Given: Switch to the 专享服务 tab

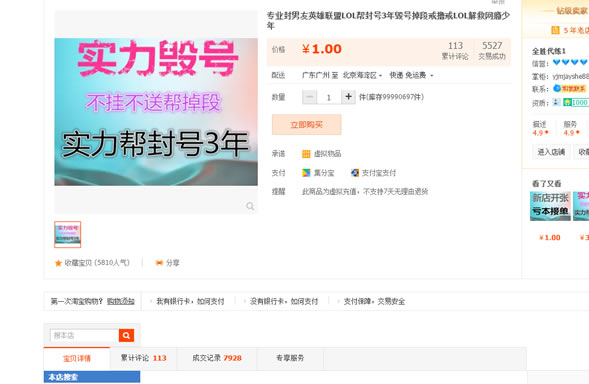Looking at the screenshot, I should point(290,358).
